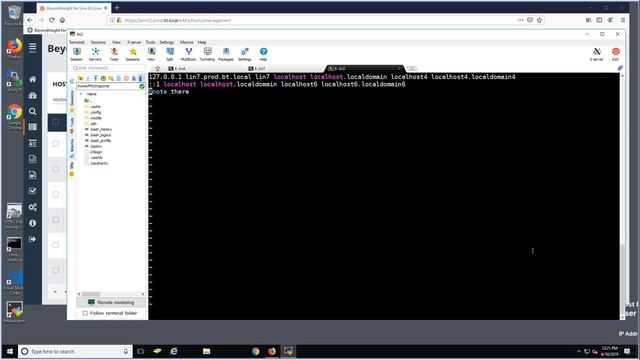
Task: Click the logout arrow icon in BeyondInsight sidebar
Action: tap(33, 239)
